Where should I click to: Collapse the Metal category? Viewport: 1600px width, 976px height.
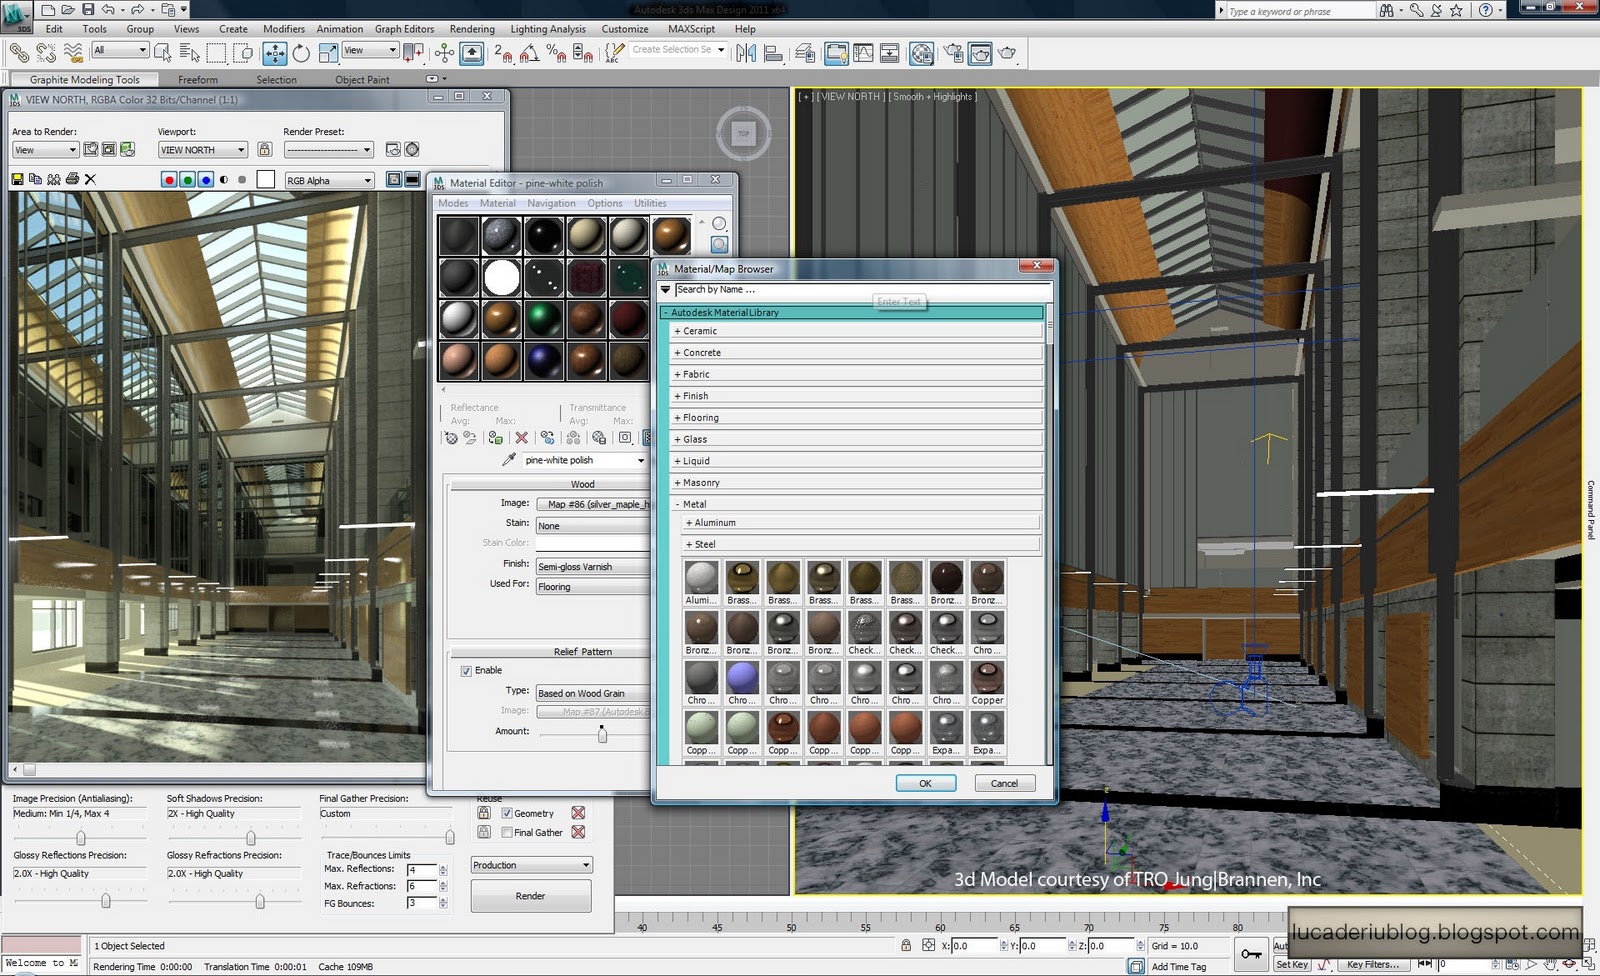tap(857, 504)
